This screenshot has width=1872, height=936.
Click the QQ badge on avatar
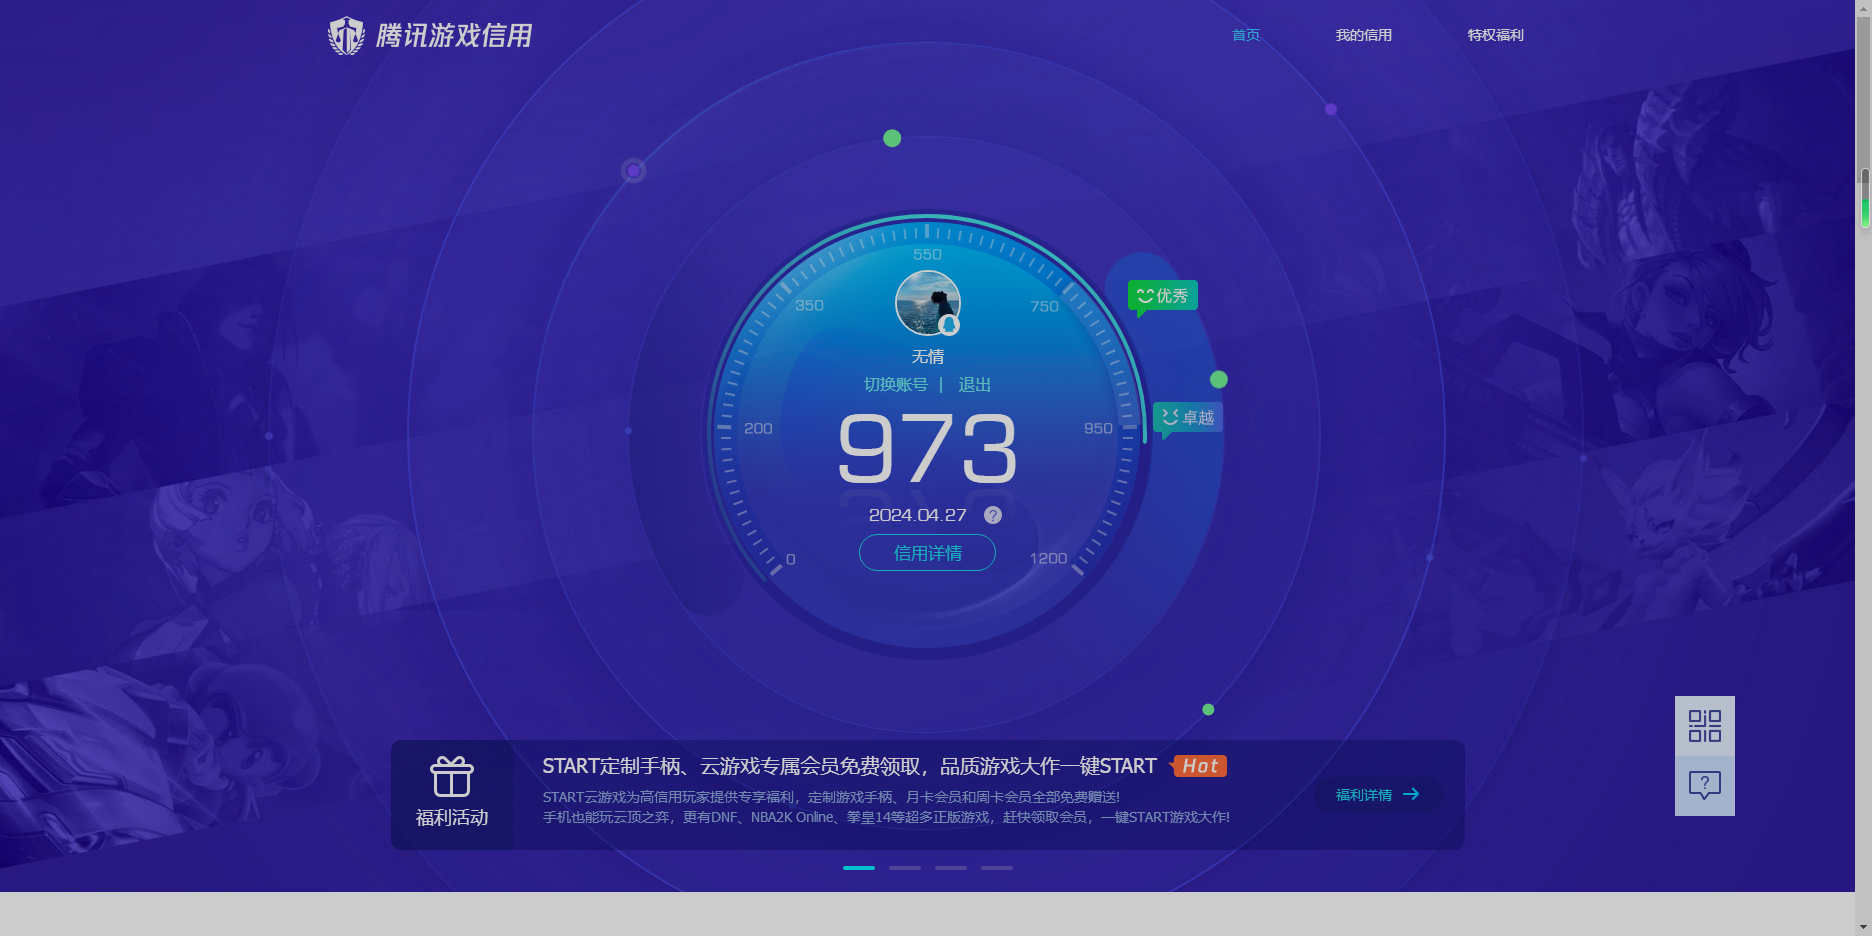point(950,325)
